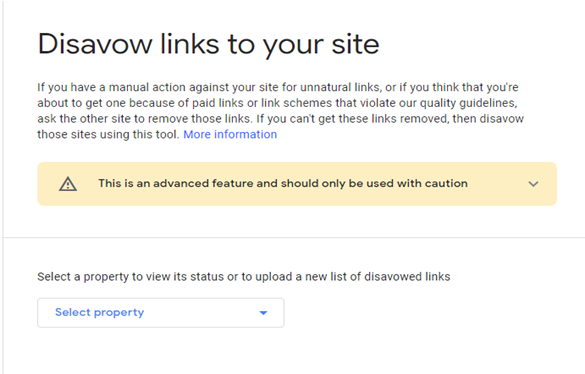Click the blue dropdown arrow beside Select property
The image size is (585, 374).
point(263,313)
